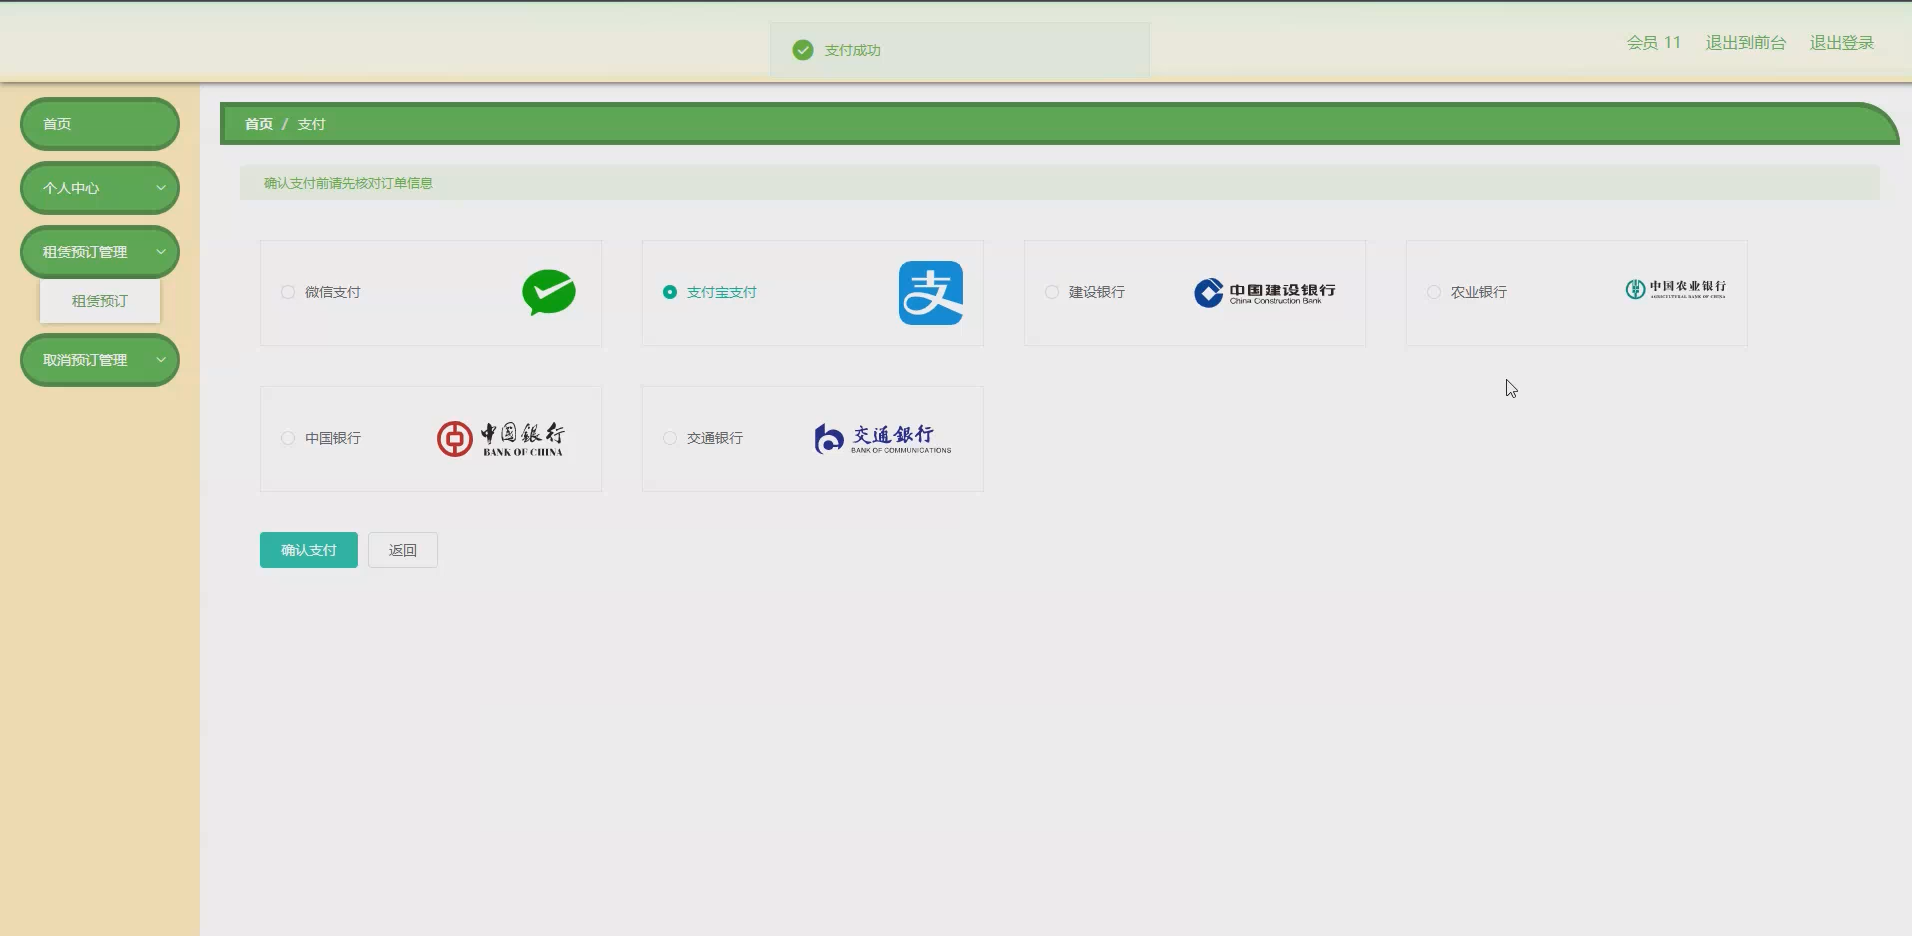
Task: Open the 个人中心 sidebar menu
Action: point(100,188)
